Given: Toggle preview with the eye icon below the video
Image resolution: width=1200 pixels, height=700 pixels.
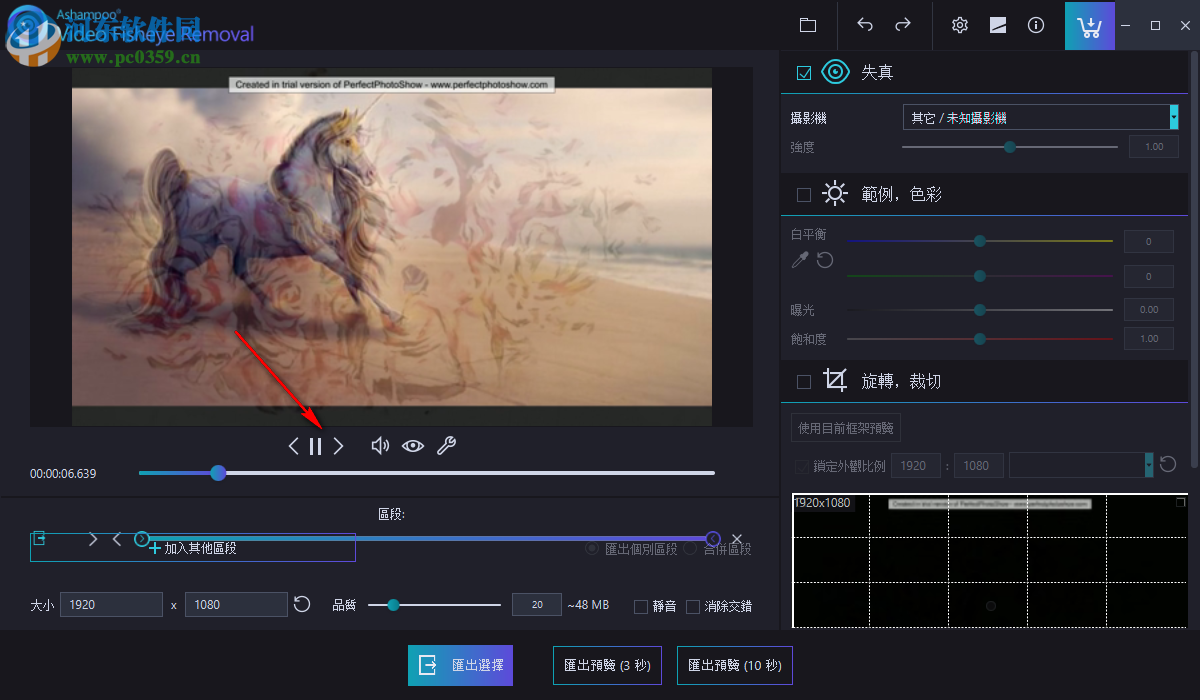Looking at the screenshot, I should (413, 446).
